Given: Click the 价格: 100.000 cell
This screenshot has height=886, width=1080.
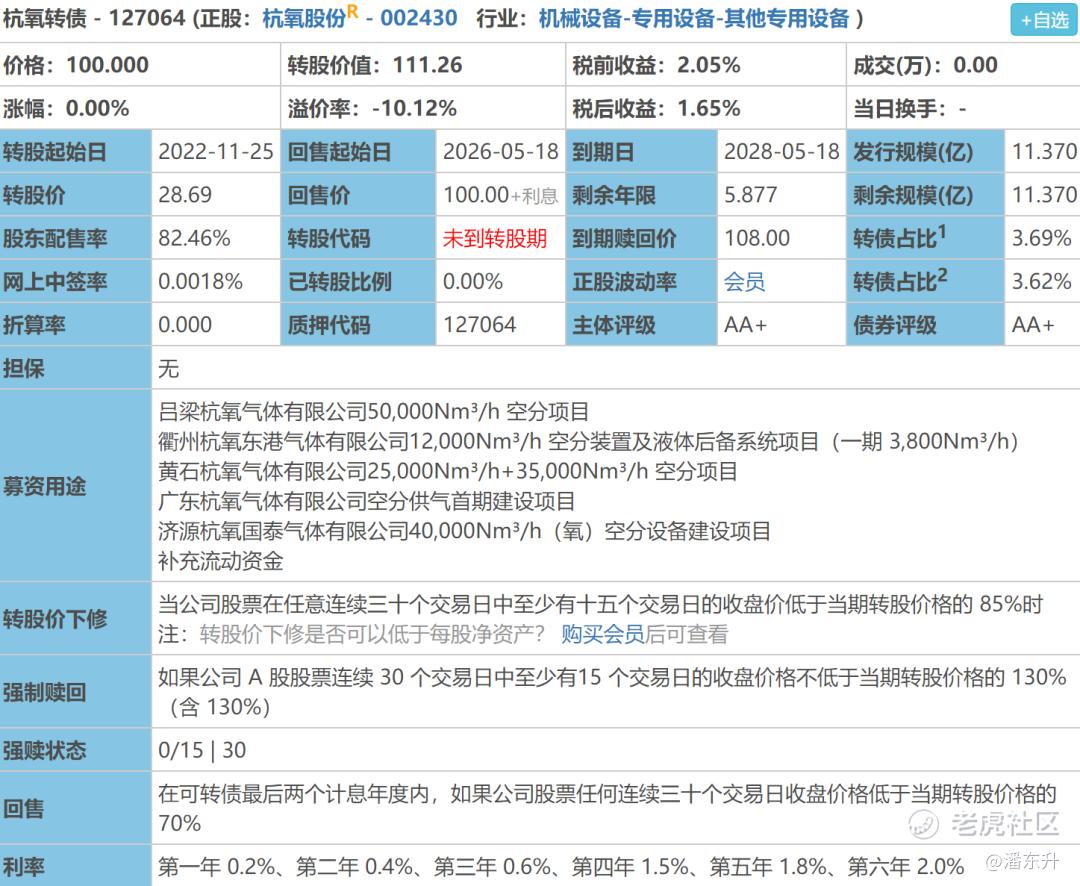Looking at the screenshot, I should (140, 65).
